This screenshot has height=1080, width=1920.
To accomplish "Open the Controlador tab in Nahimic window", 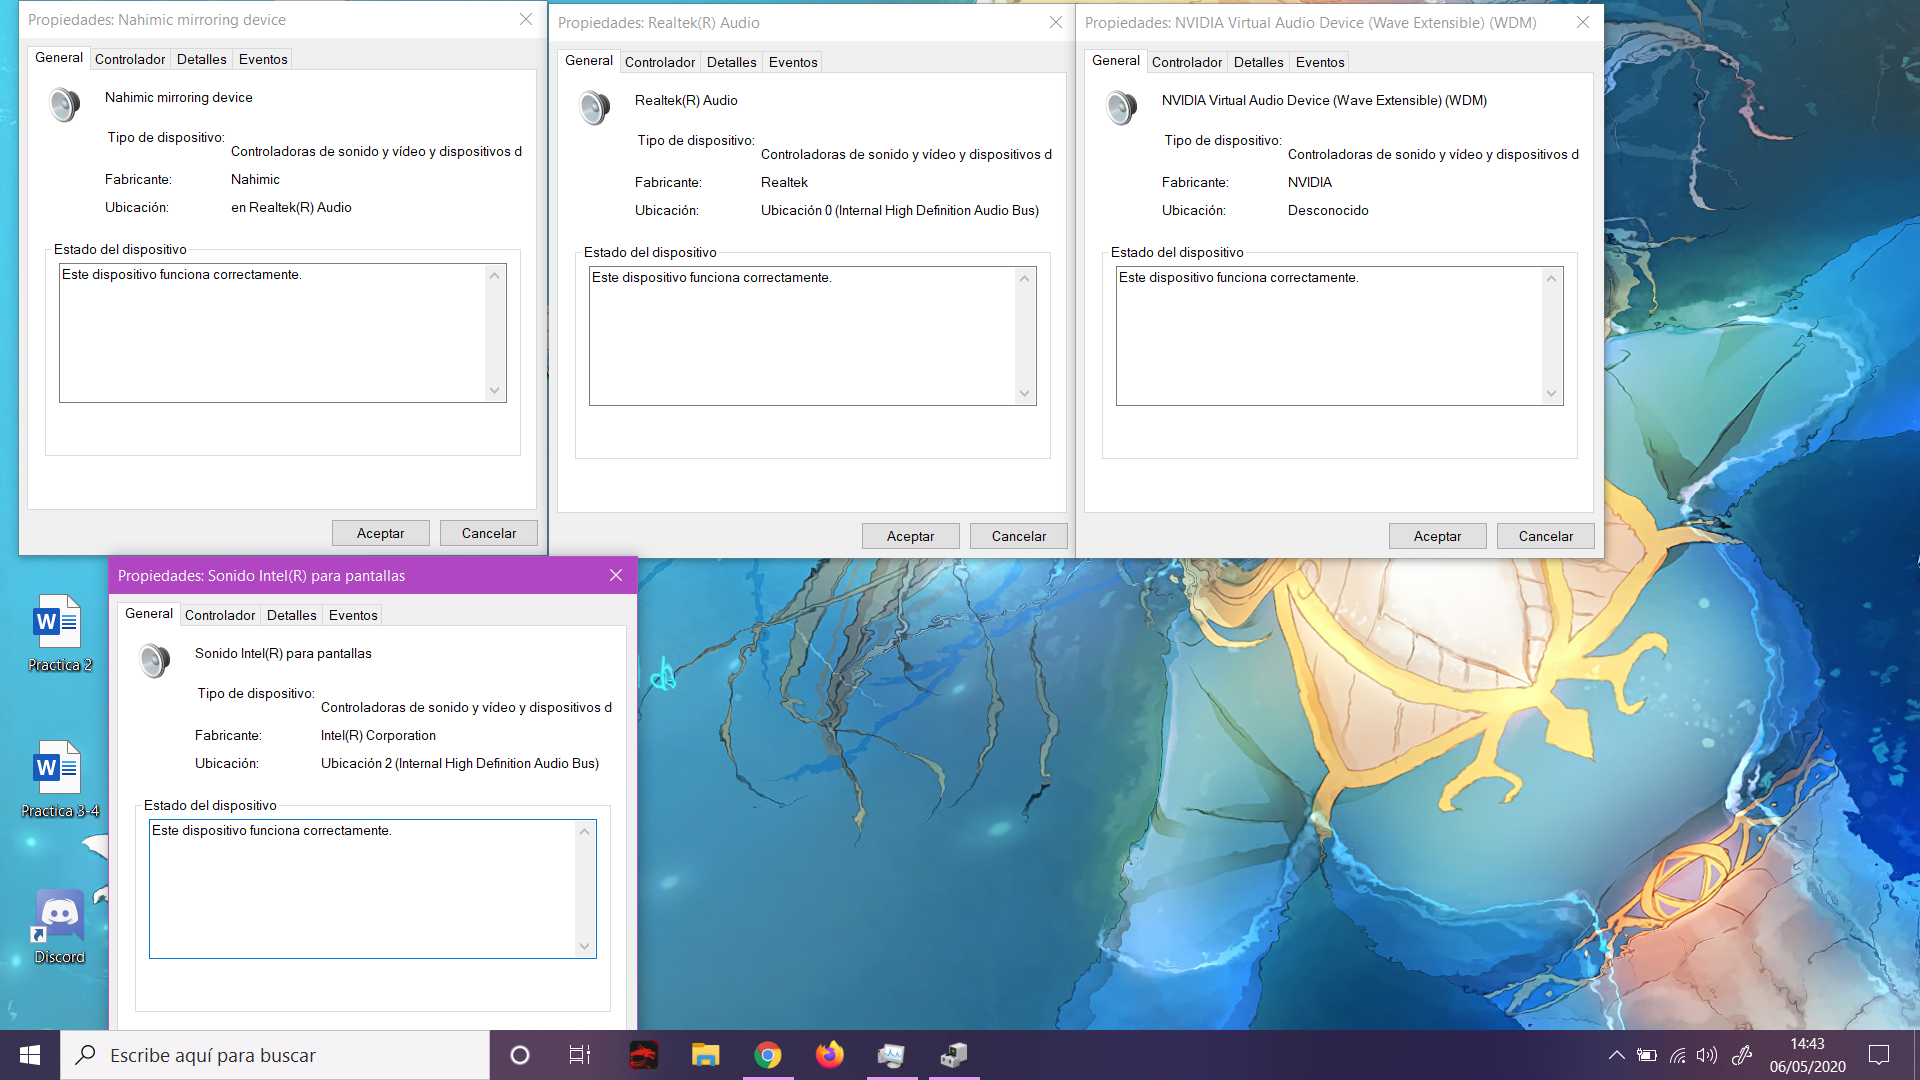I will point(130,59).
